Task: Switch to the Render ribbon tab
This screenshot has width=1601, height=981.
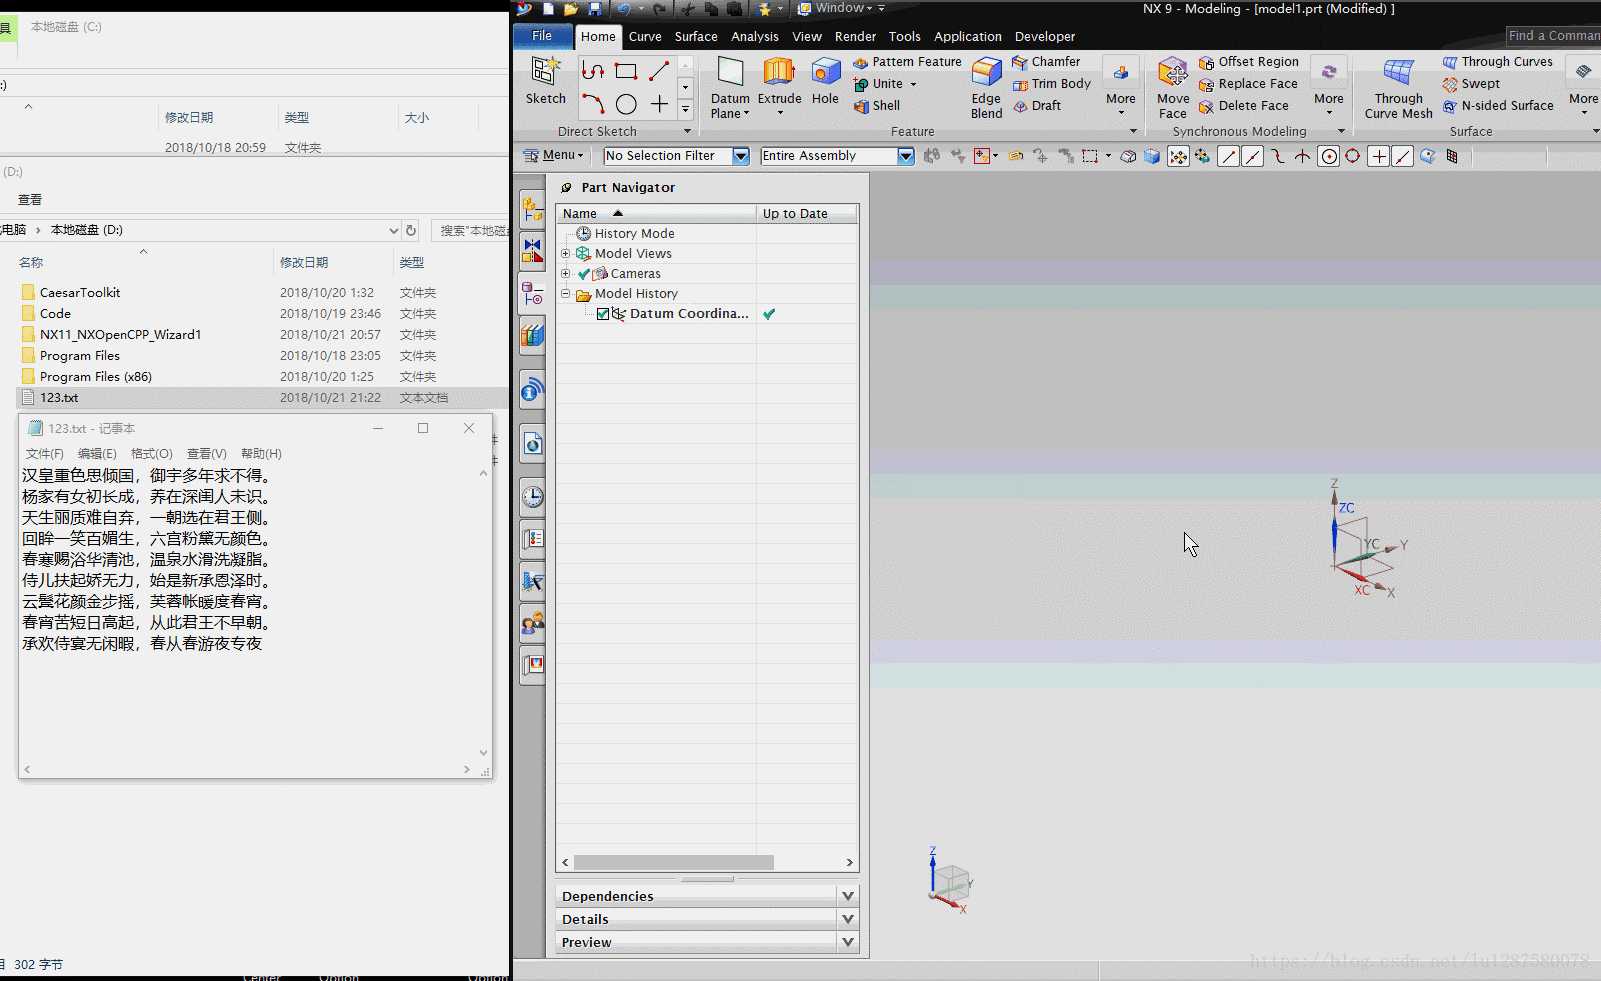Action: [x=855, y=37]
